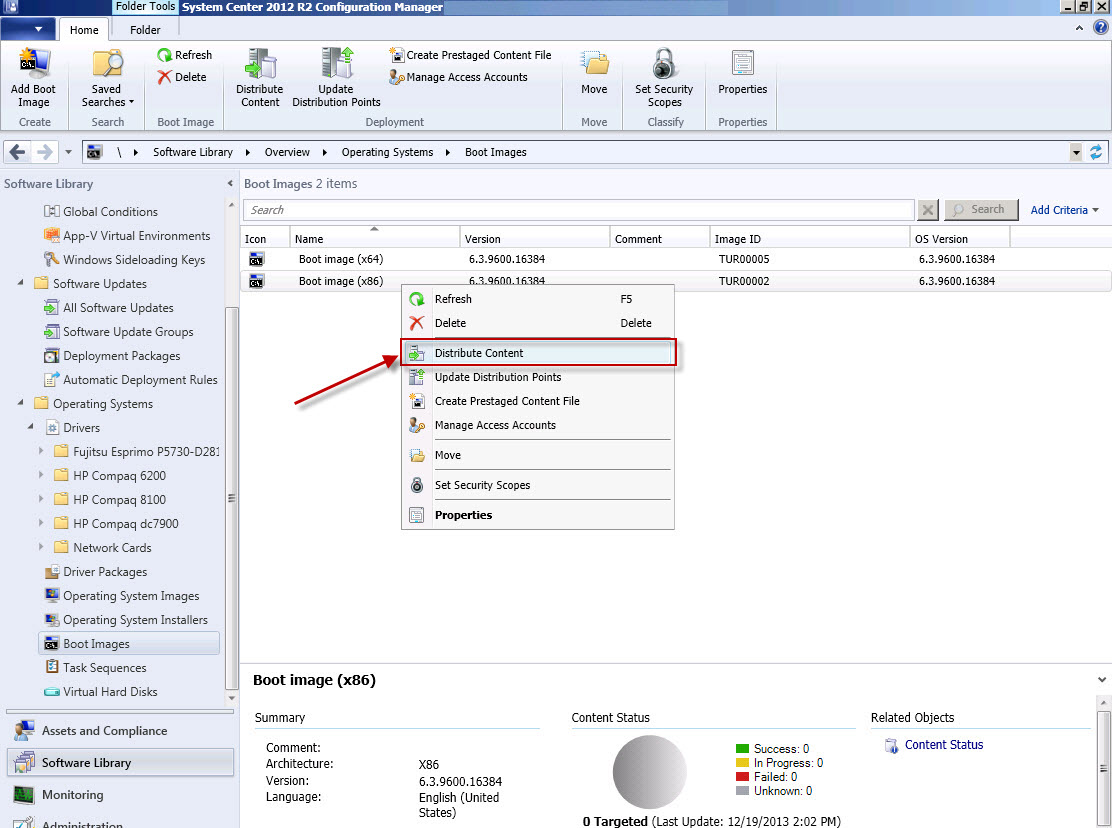Viewport: 1112px width, 828px height.
Task: Switch to the Home ribbon tab
Action: (84, 30)
